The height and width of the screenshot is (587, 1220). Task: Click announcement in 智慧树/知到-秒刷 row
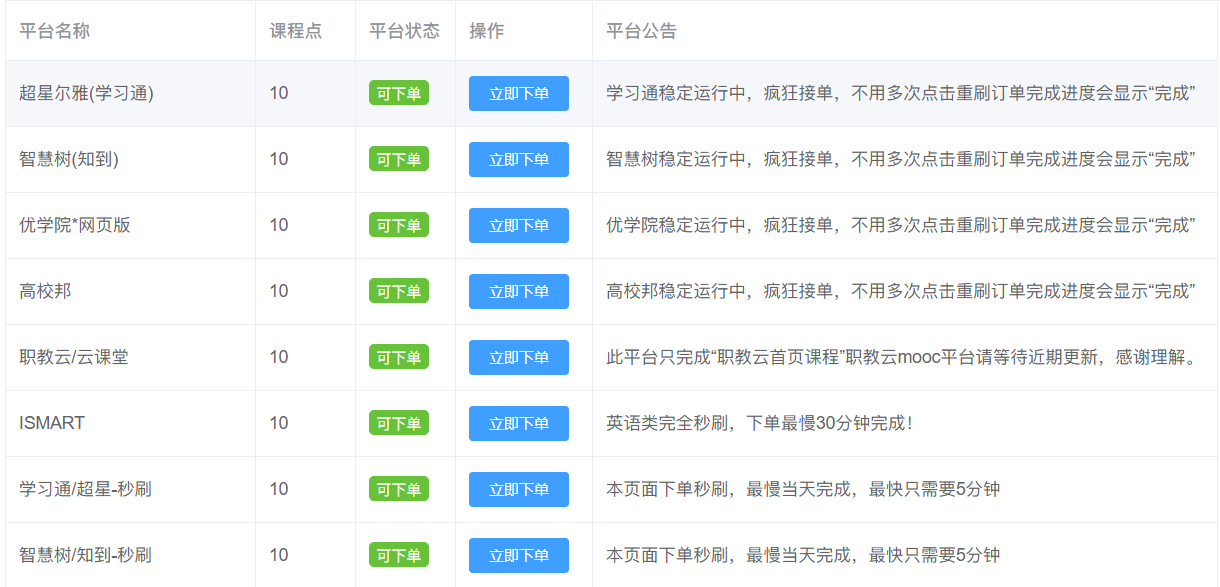(x=803, y=555)
